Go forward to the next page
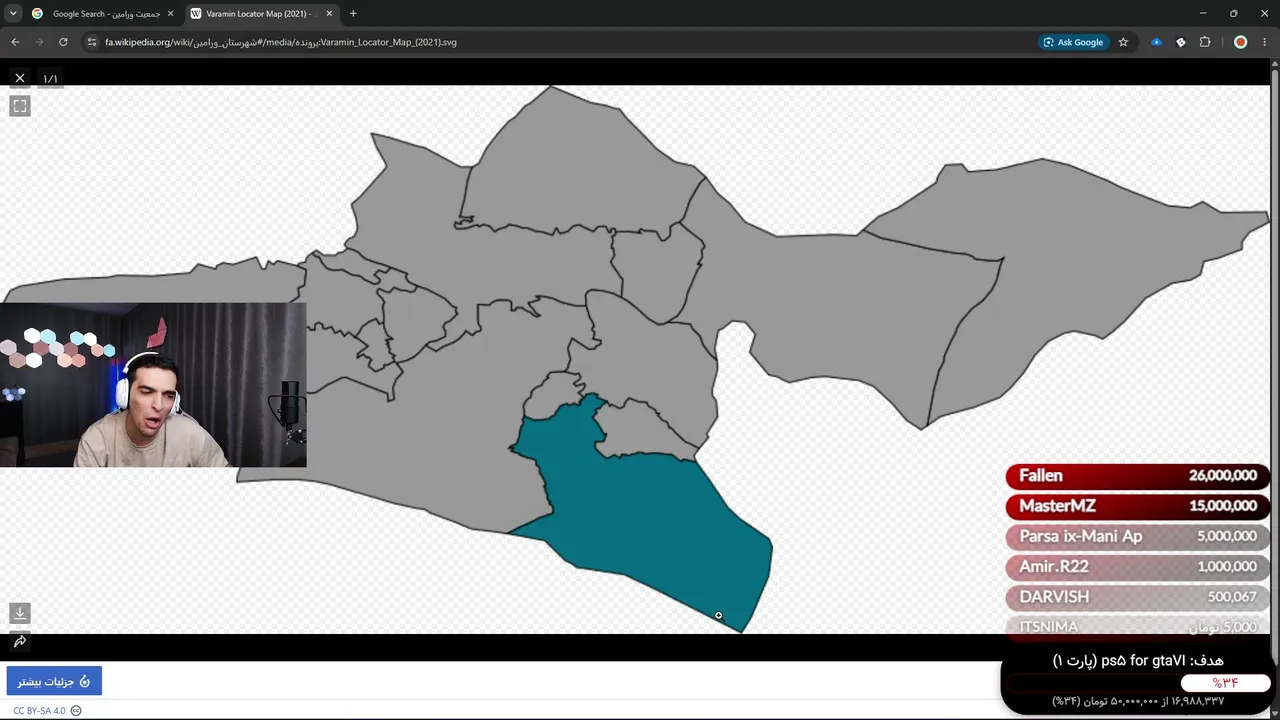The height and width of the screenshot is (720, 1280). coord(39,42)
